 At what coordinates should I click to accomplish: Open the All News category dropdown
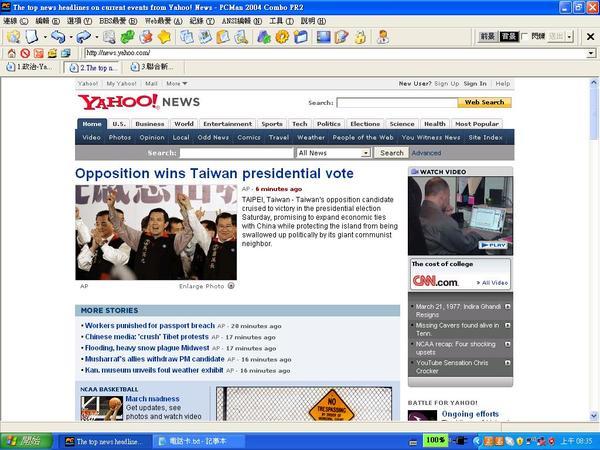tap(366, 153)
